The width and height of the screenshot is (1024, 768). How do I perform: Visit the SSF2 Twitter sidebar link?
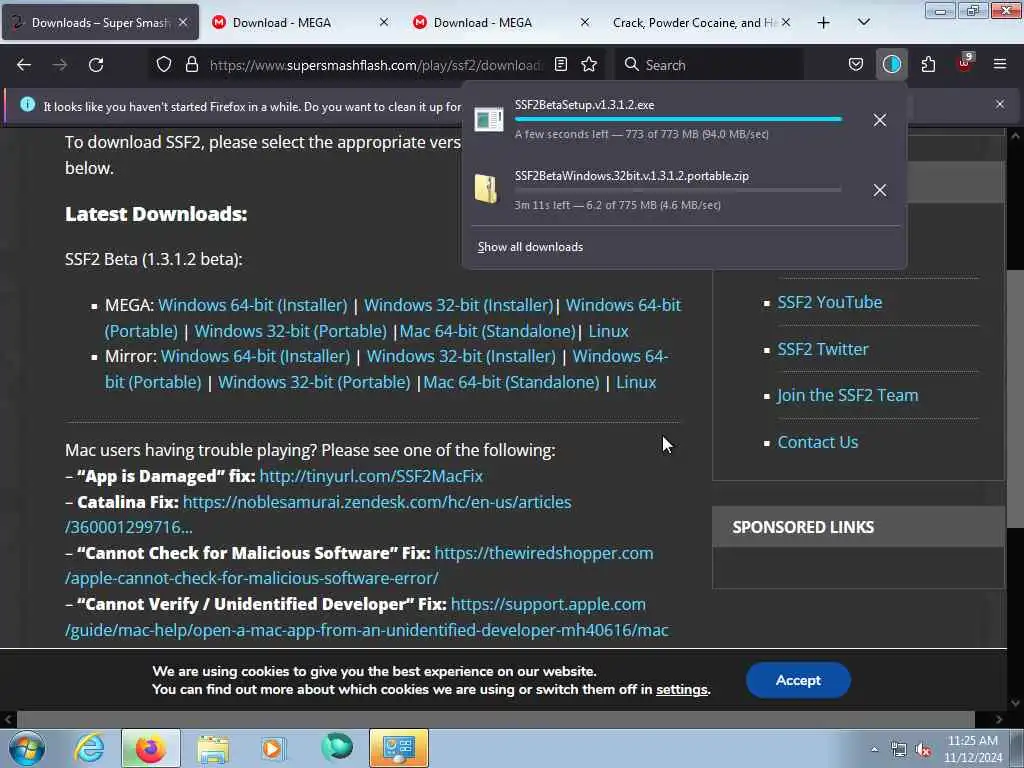pyautogui.click(x=823, y=349)
